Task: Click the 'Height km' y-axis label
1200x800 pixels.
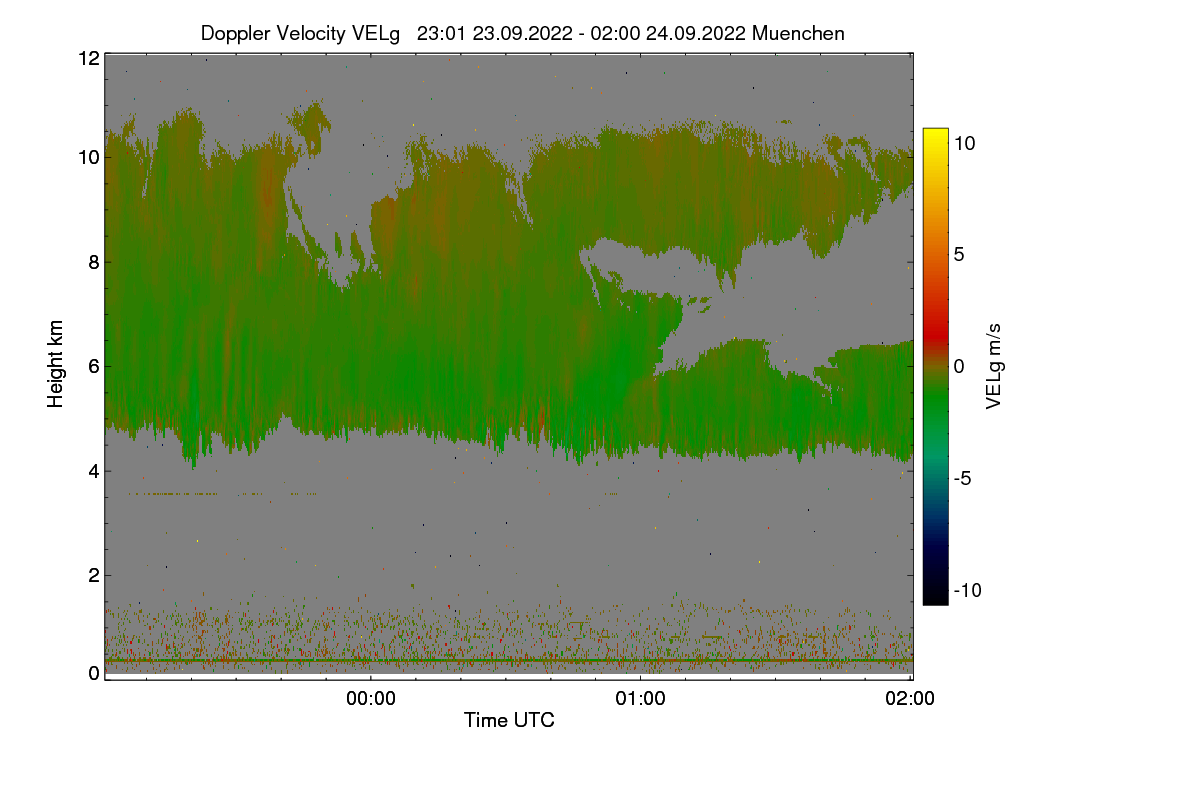Action: click(x=56, y=364)
